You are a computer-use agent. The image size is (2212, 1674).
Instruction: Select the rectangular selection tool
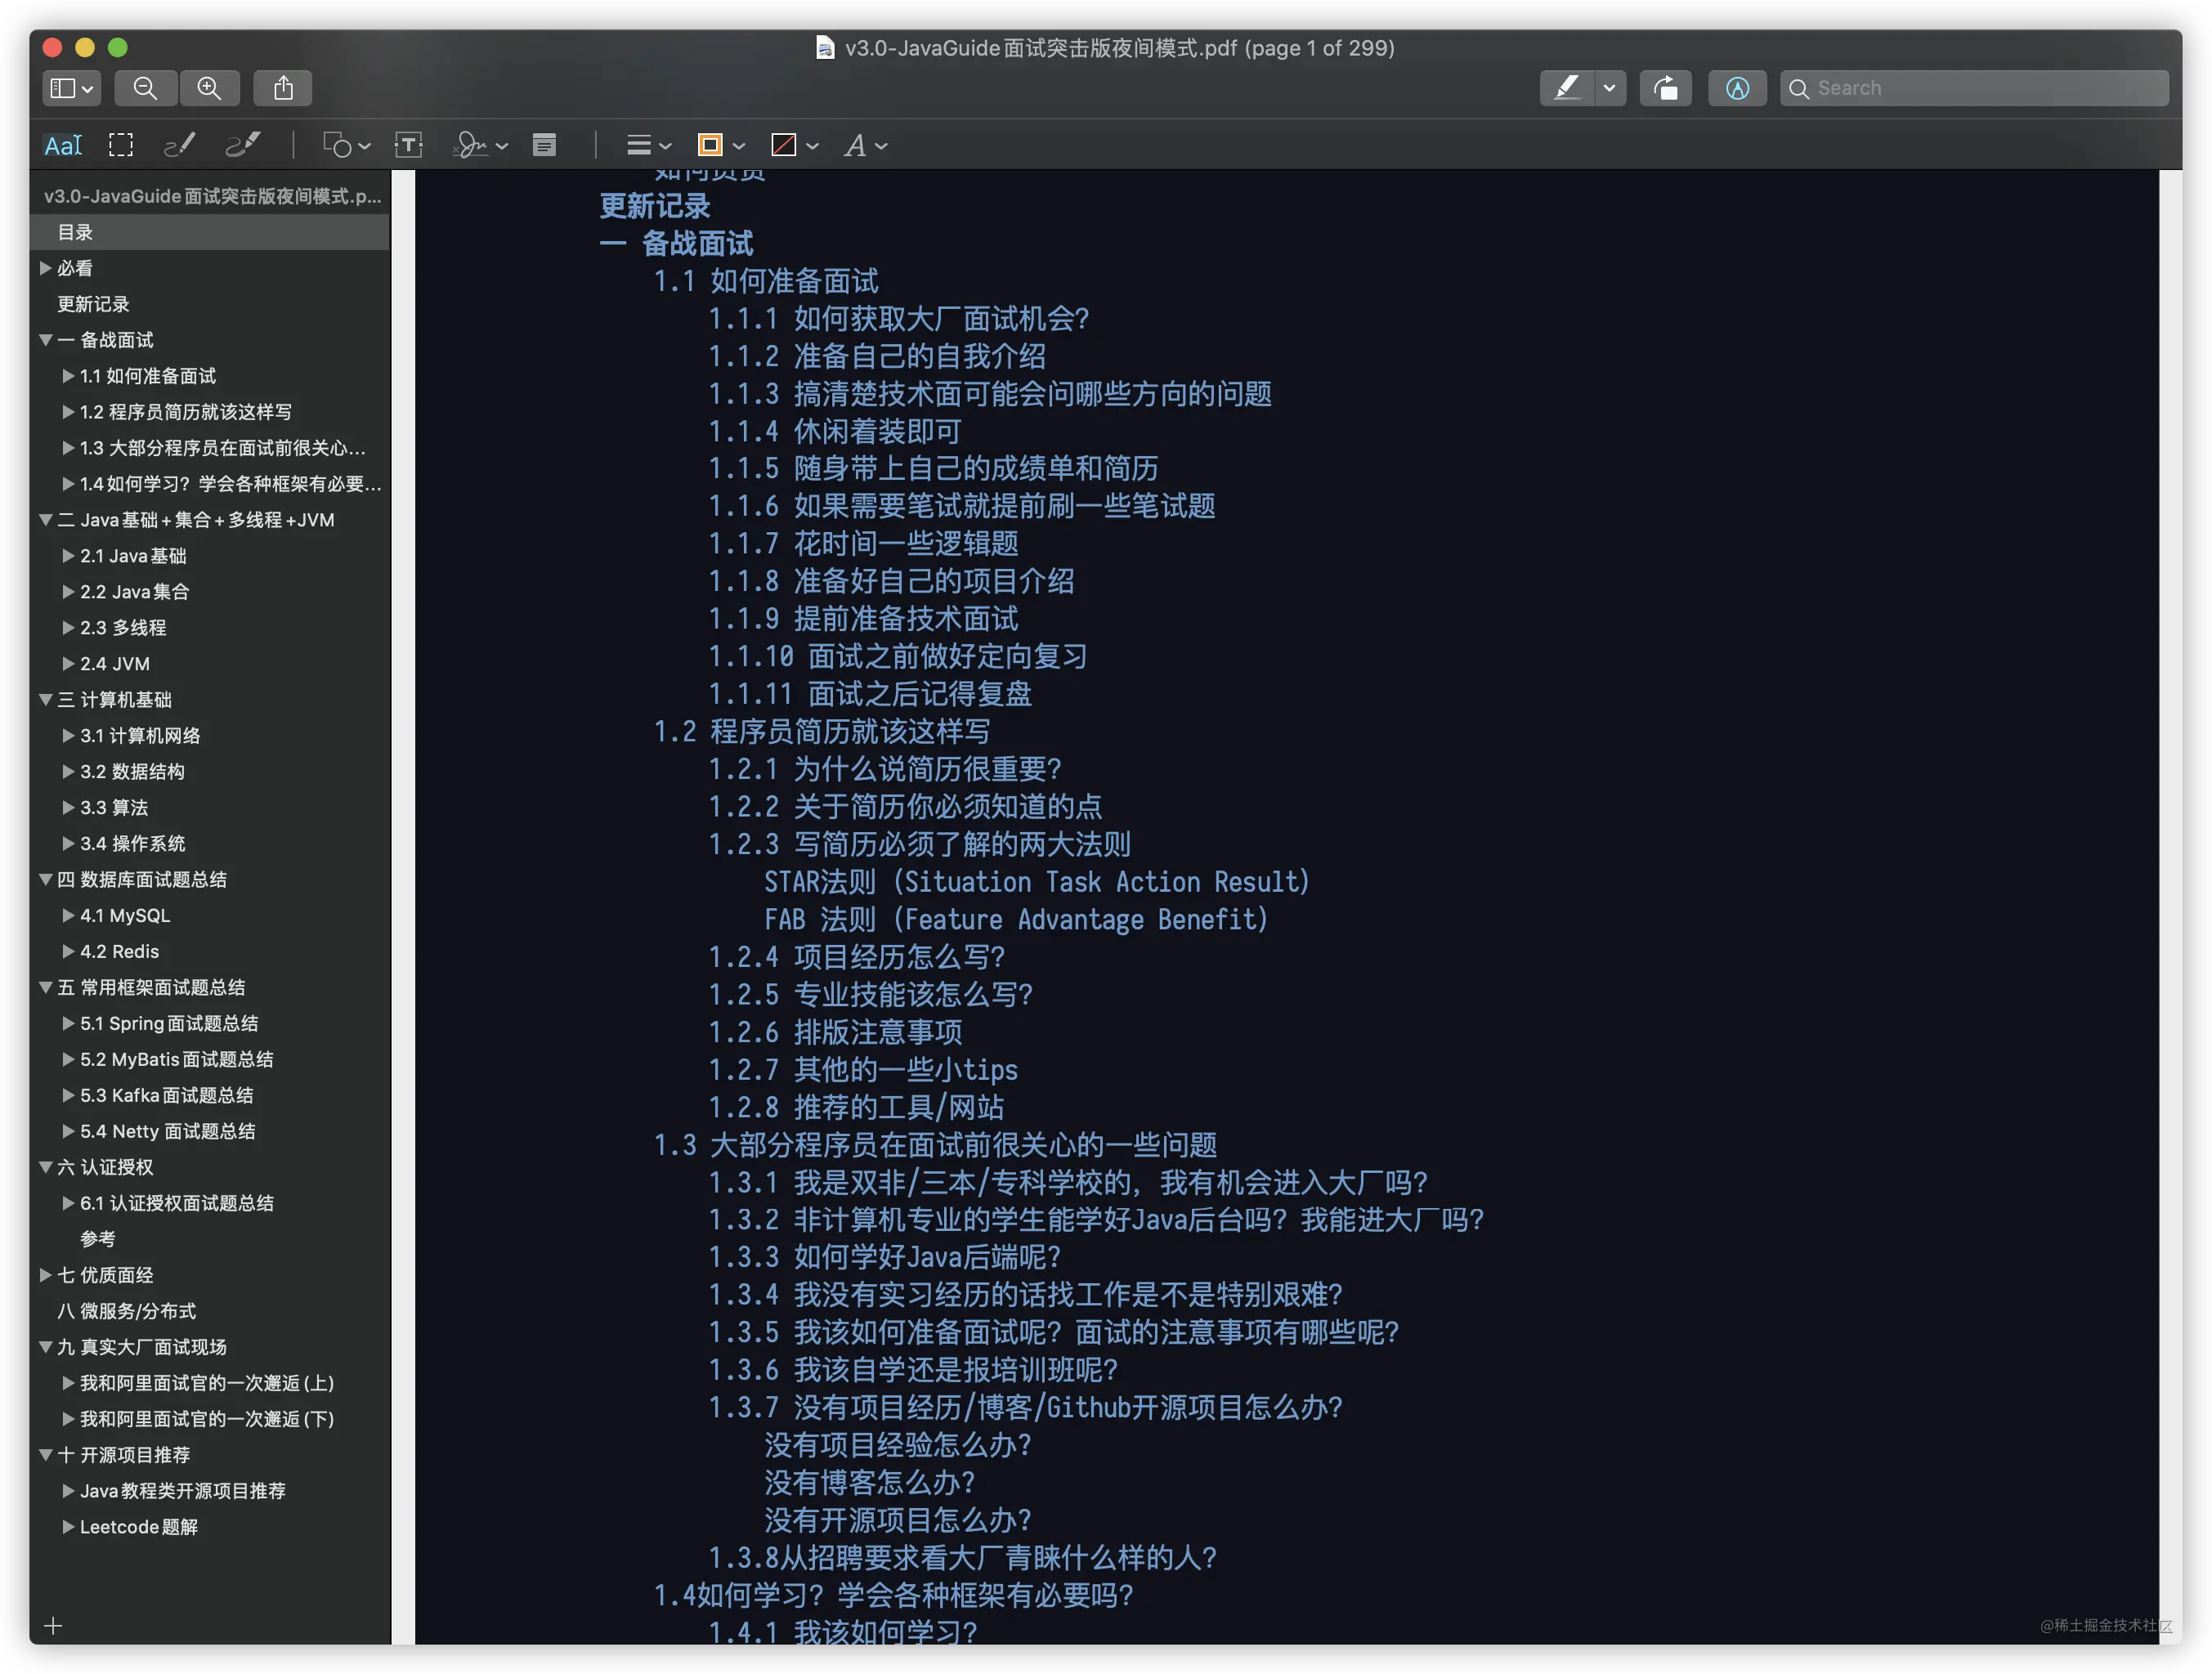121,146
